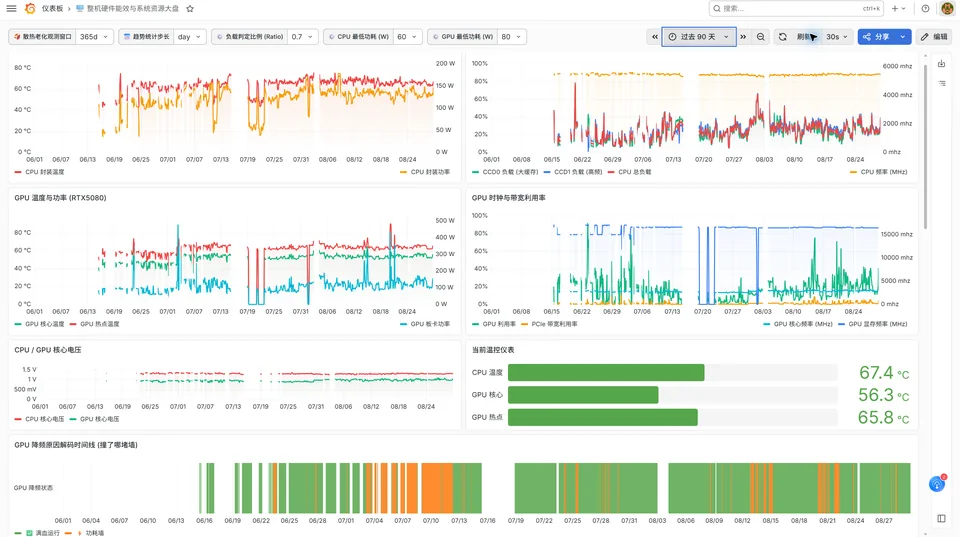Shift time range forward with double-right arrow
The width and height of the screenshot is (960, 537).
743,37
